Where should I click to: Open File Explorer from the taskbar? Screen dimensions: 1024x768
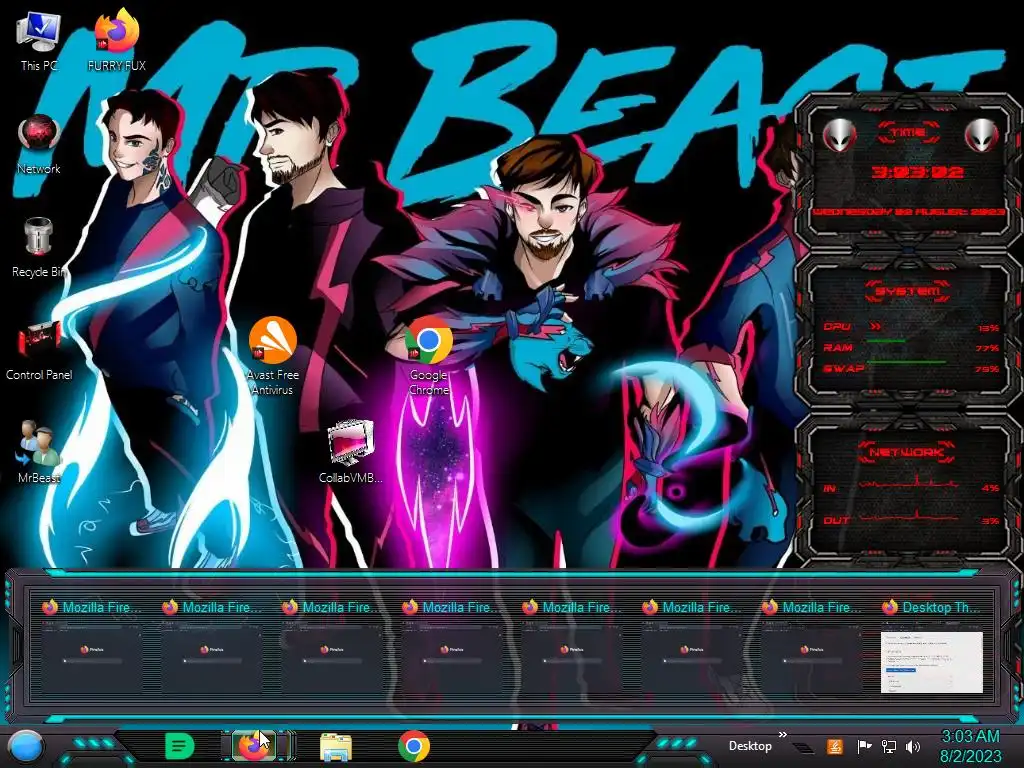(336, 746)
